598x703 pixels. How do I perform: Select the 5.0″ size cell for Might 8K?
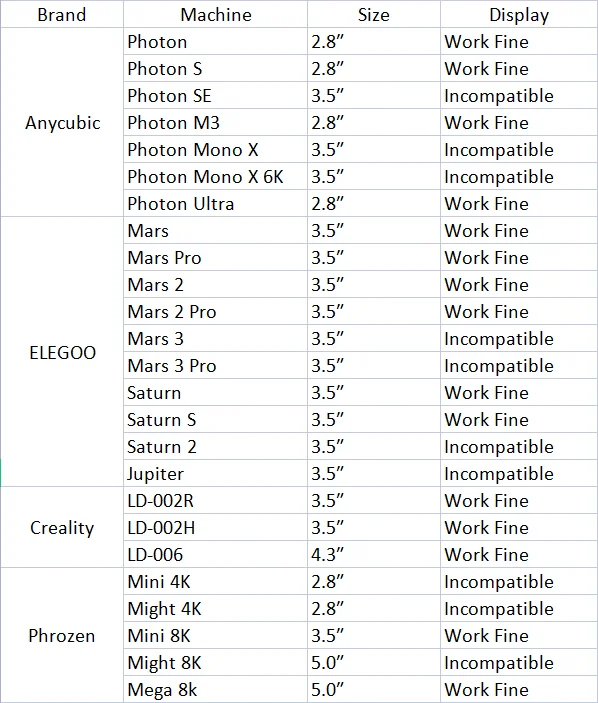click(x=374, y=663)
